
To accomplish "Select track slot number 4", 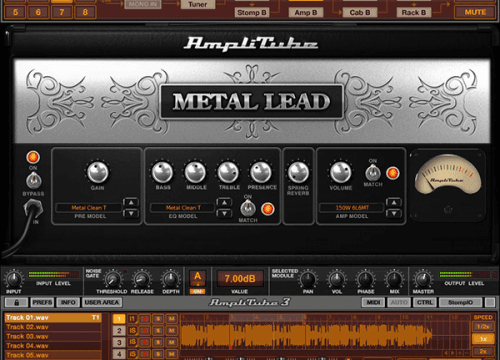I will click(119, 353).
